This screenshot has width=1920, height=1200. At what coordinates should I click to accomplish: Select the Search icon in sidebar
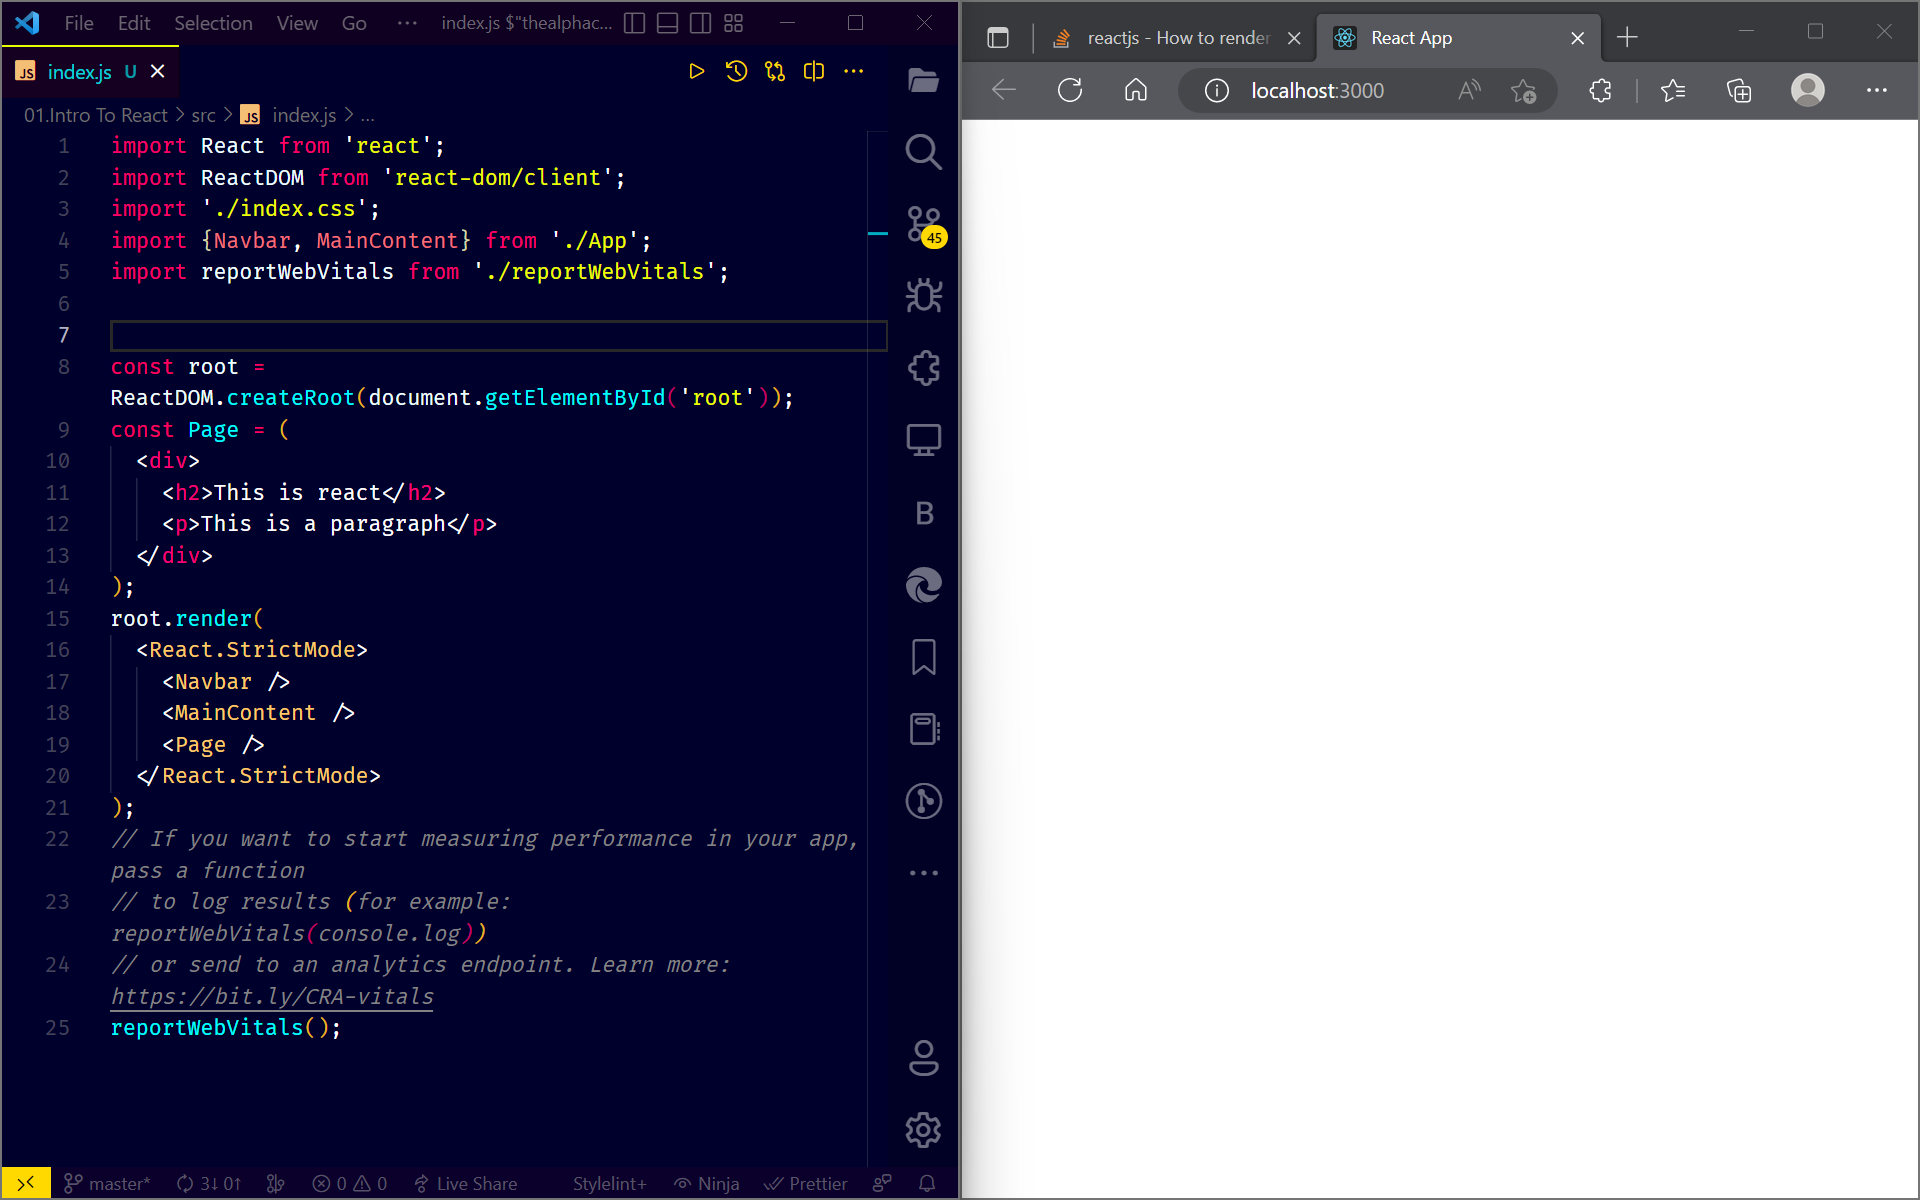tap(923, 152)
